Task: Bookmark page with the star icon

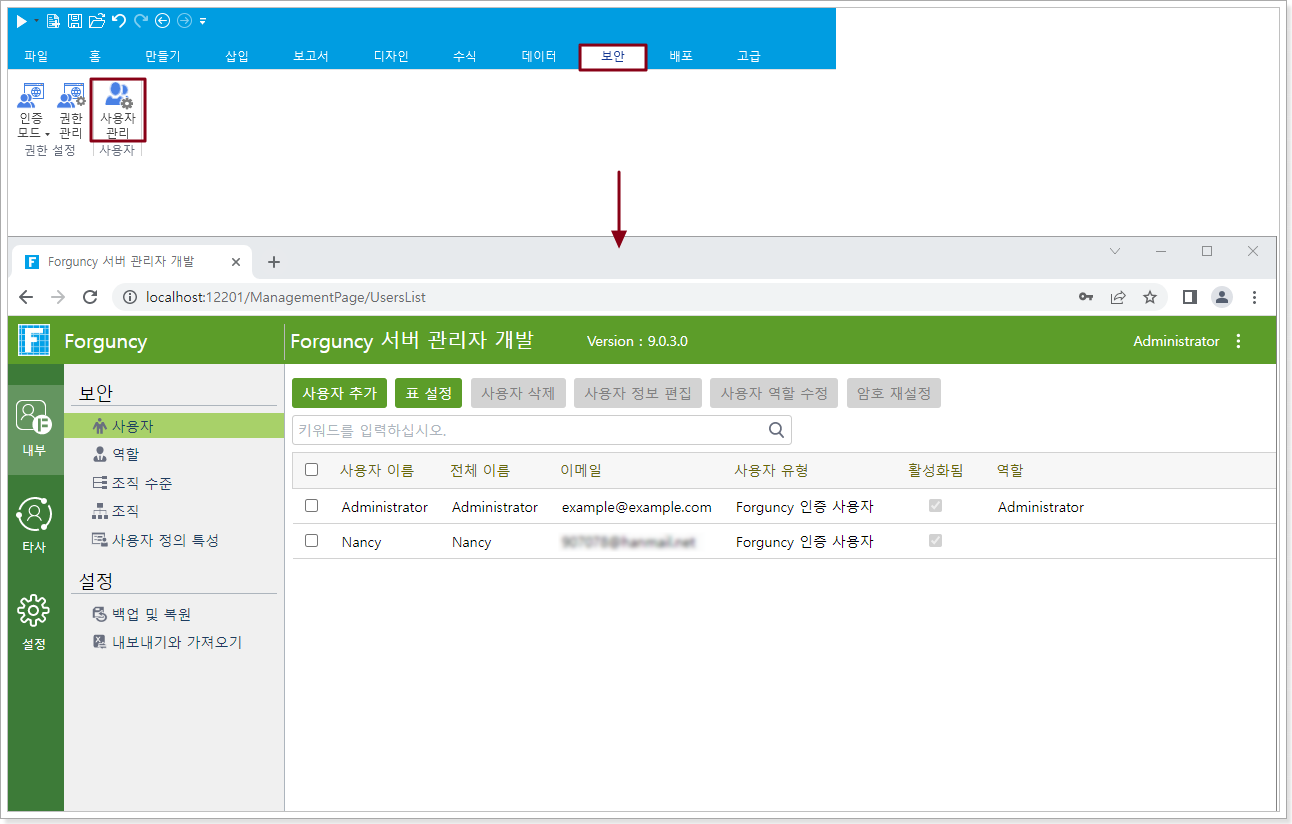Action: 1150,297
